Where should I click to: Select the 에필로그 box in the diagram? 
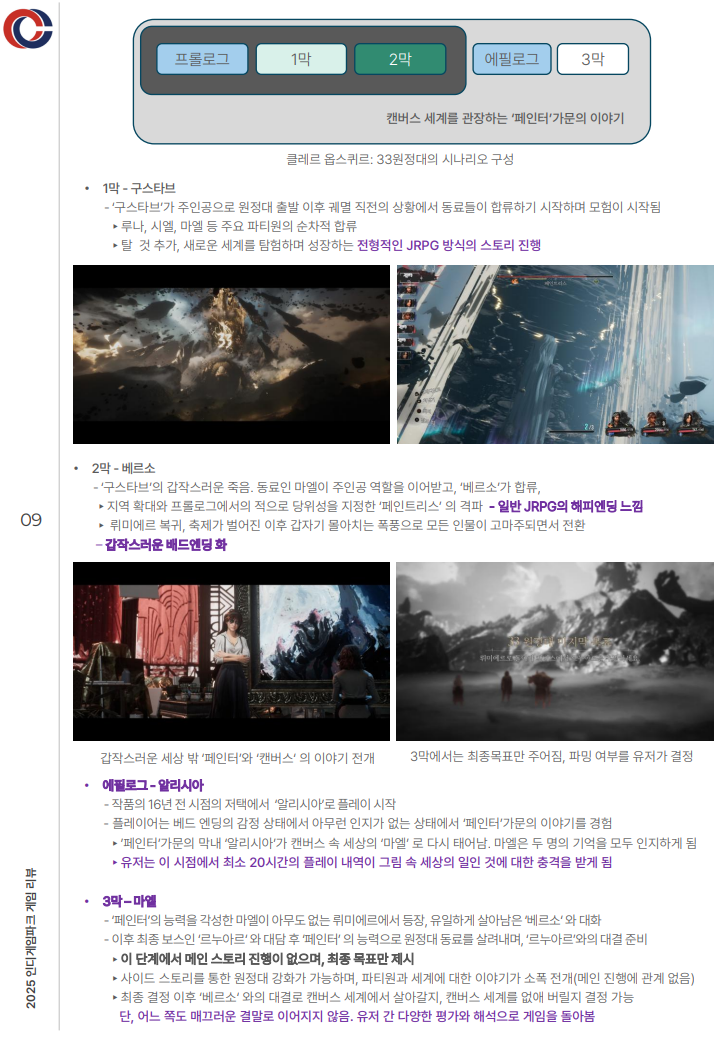coord(511,59)
